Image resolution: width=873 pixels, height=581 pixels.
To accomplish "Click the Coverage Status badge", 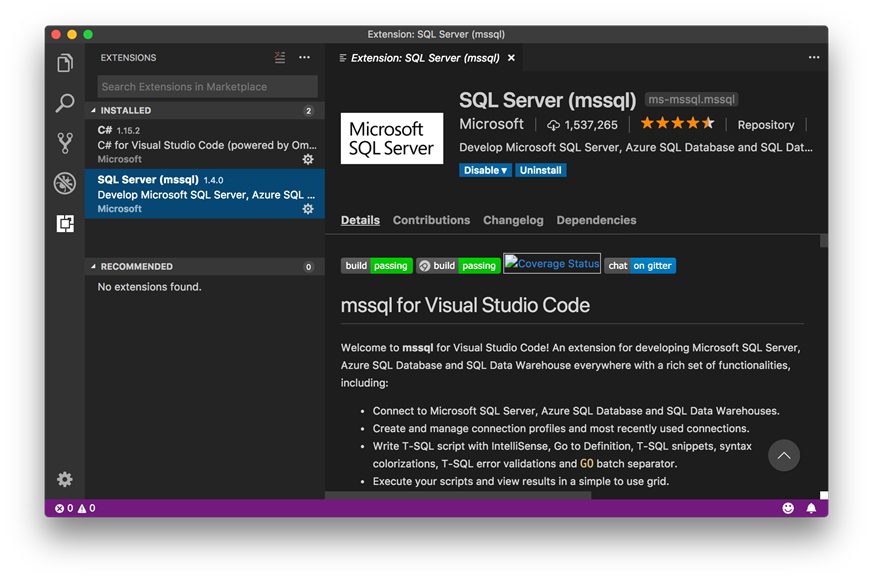I will click(x=552, y=264).
